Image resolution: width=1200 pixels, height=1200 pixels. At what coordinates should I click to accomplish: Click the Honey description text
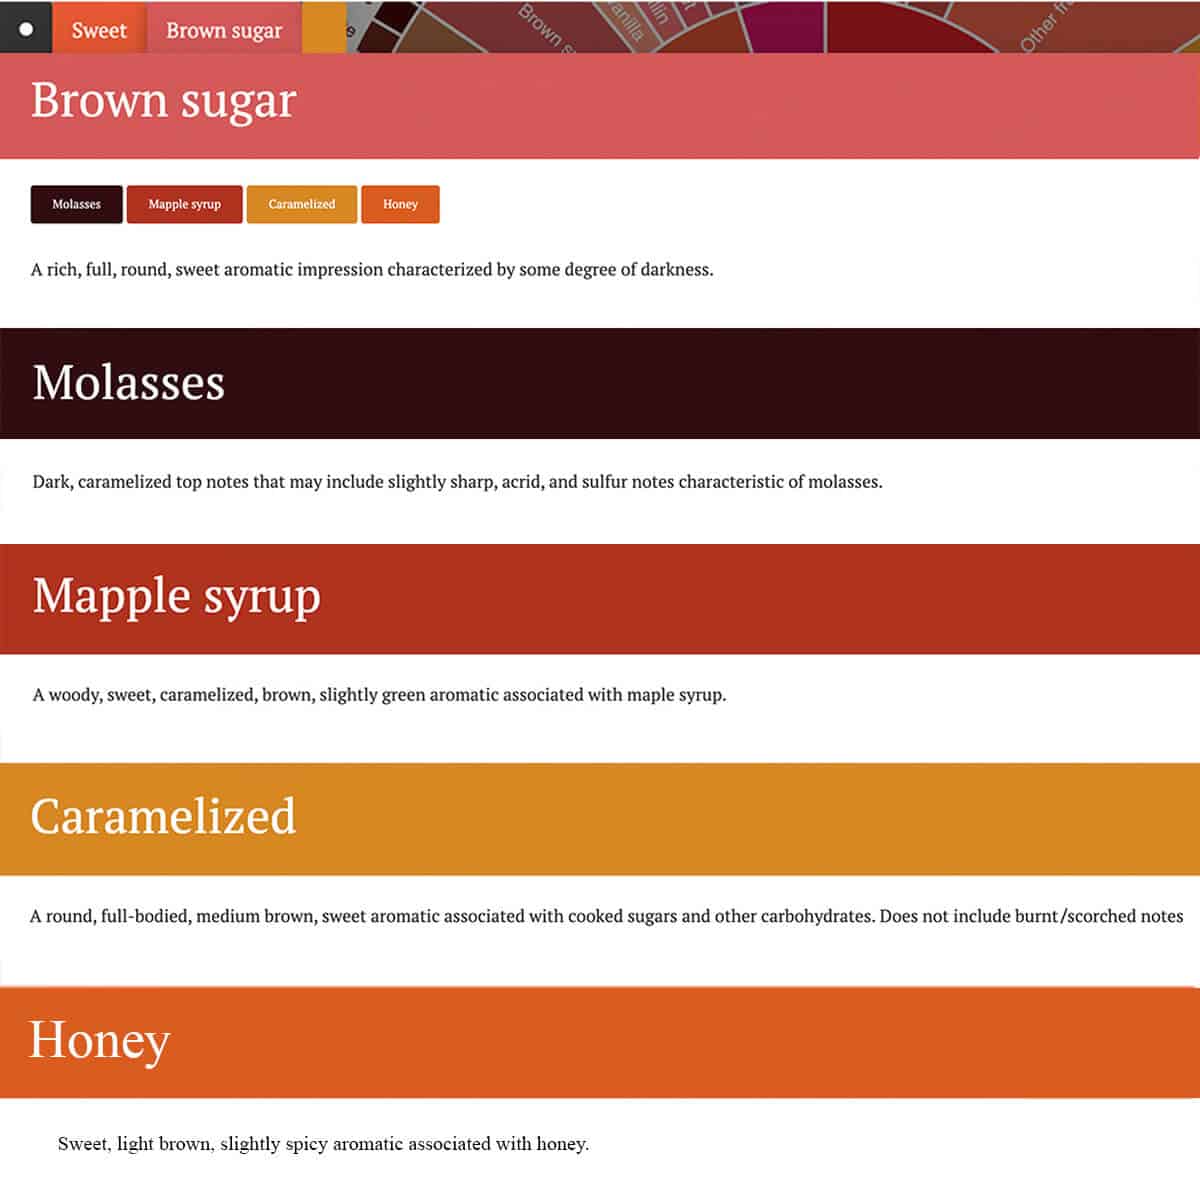pos(323,1144)
